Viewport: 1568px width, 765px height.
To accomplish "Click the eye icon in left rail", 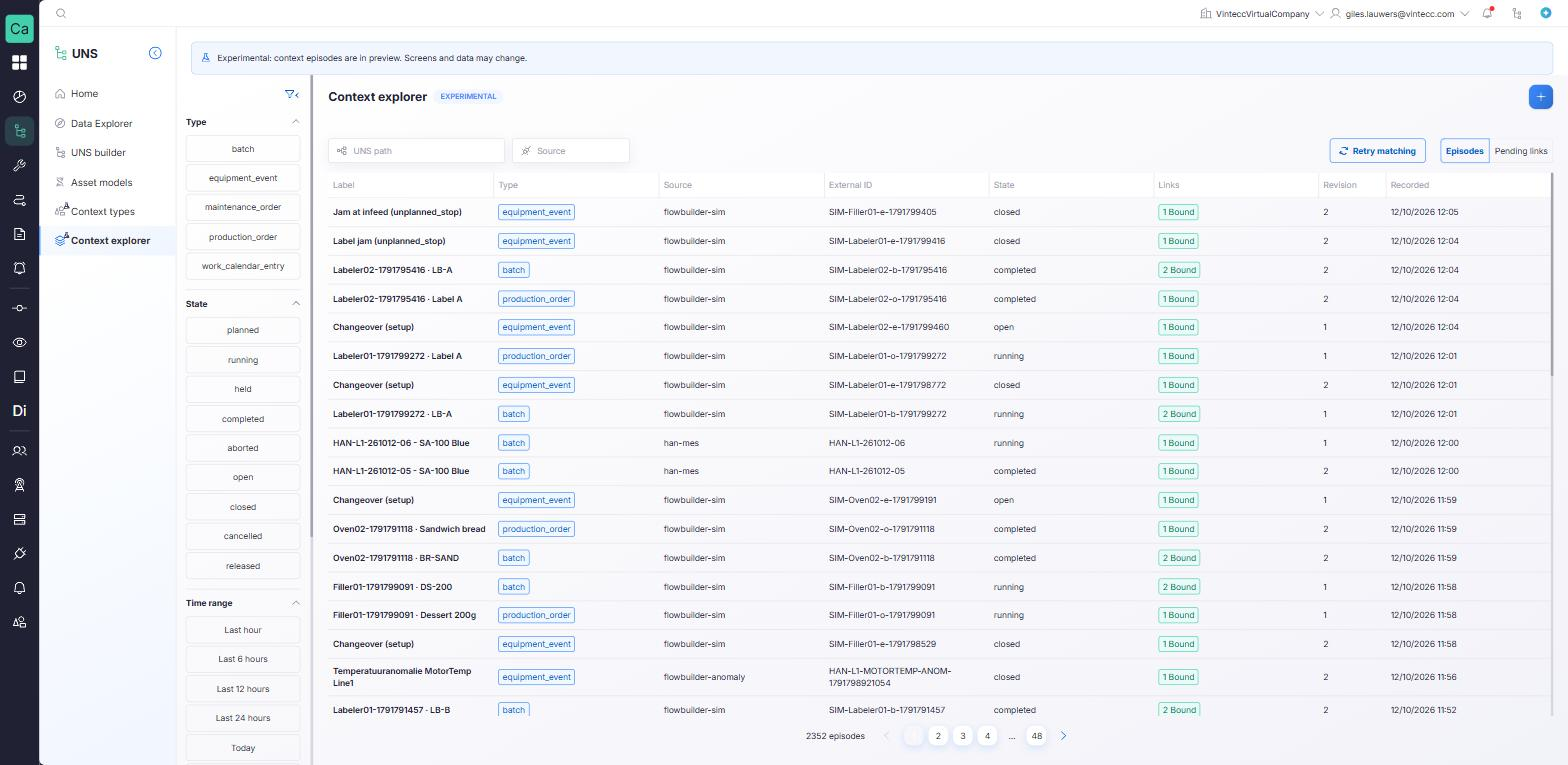I will (19, 343).
